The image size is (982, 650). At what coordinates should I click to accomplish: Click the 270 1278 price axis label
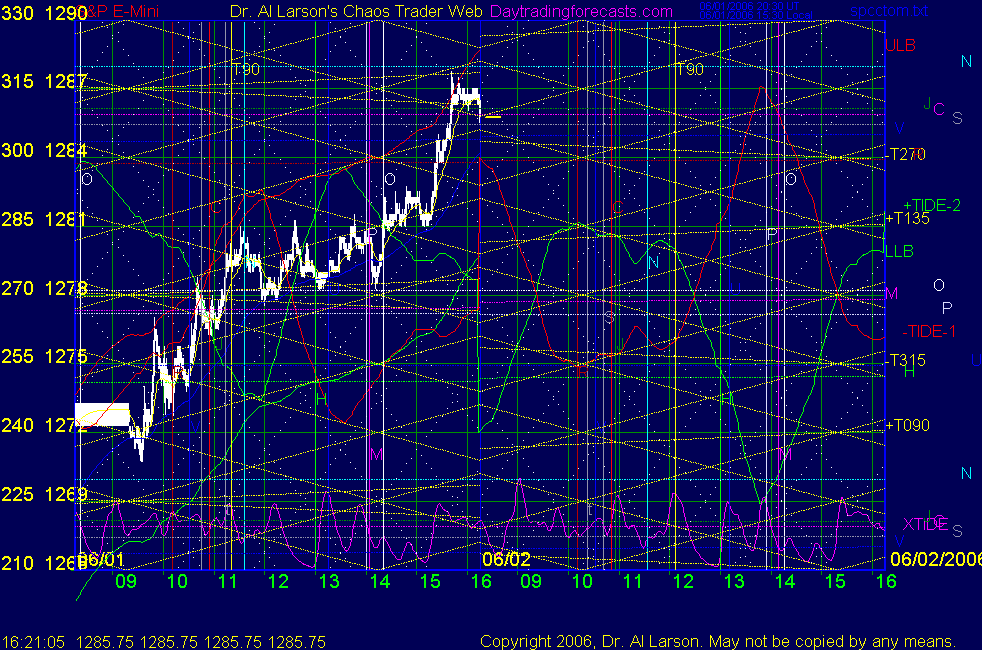[44, 289]
